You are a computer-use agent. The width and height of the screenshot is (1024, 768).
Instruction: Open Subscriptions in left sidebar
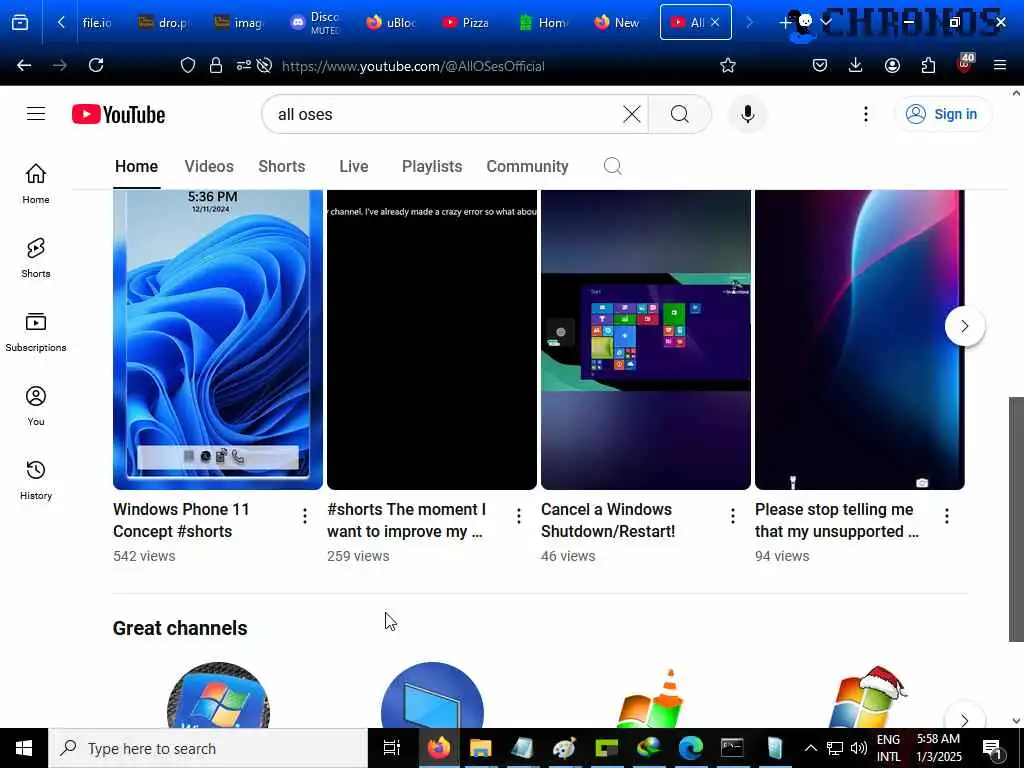[x=36, y=332]
